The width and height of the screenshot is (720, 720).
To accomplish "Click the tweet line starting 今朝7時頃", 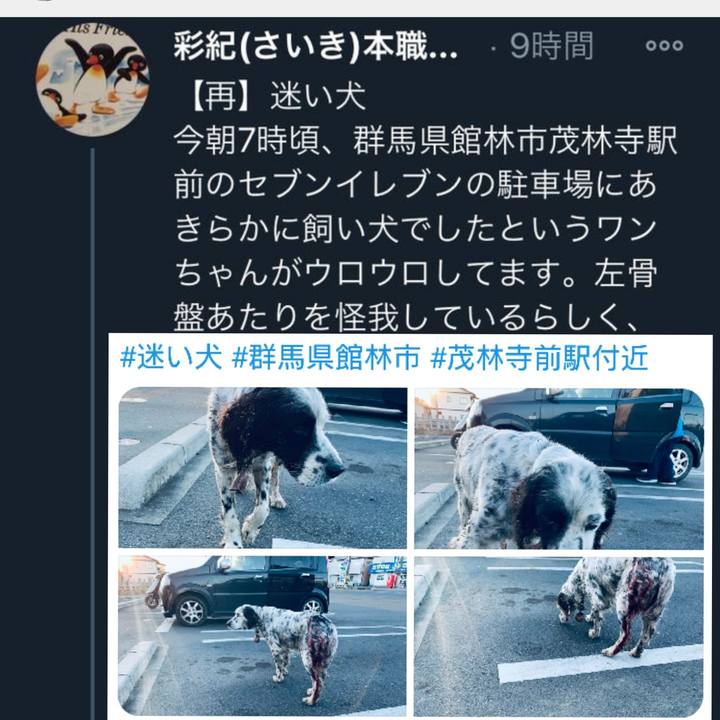I will point(426,141).
